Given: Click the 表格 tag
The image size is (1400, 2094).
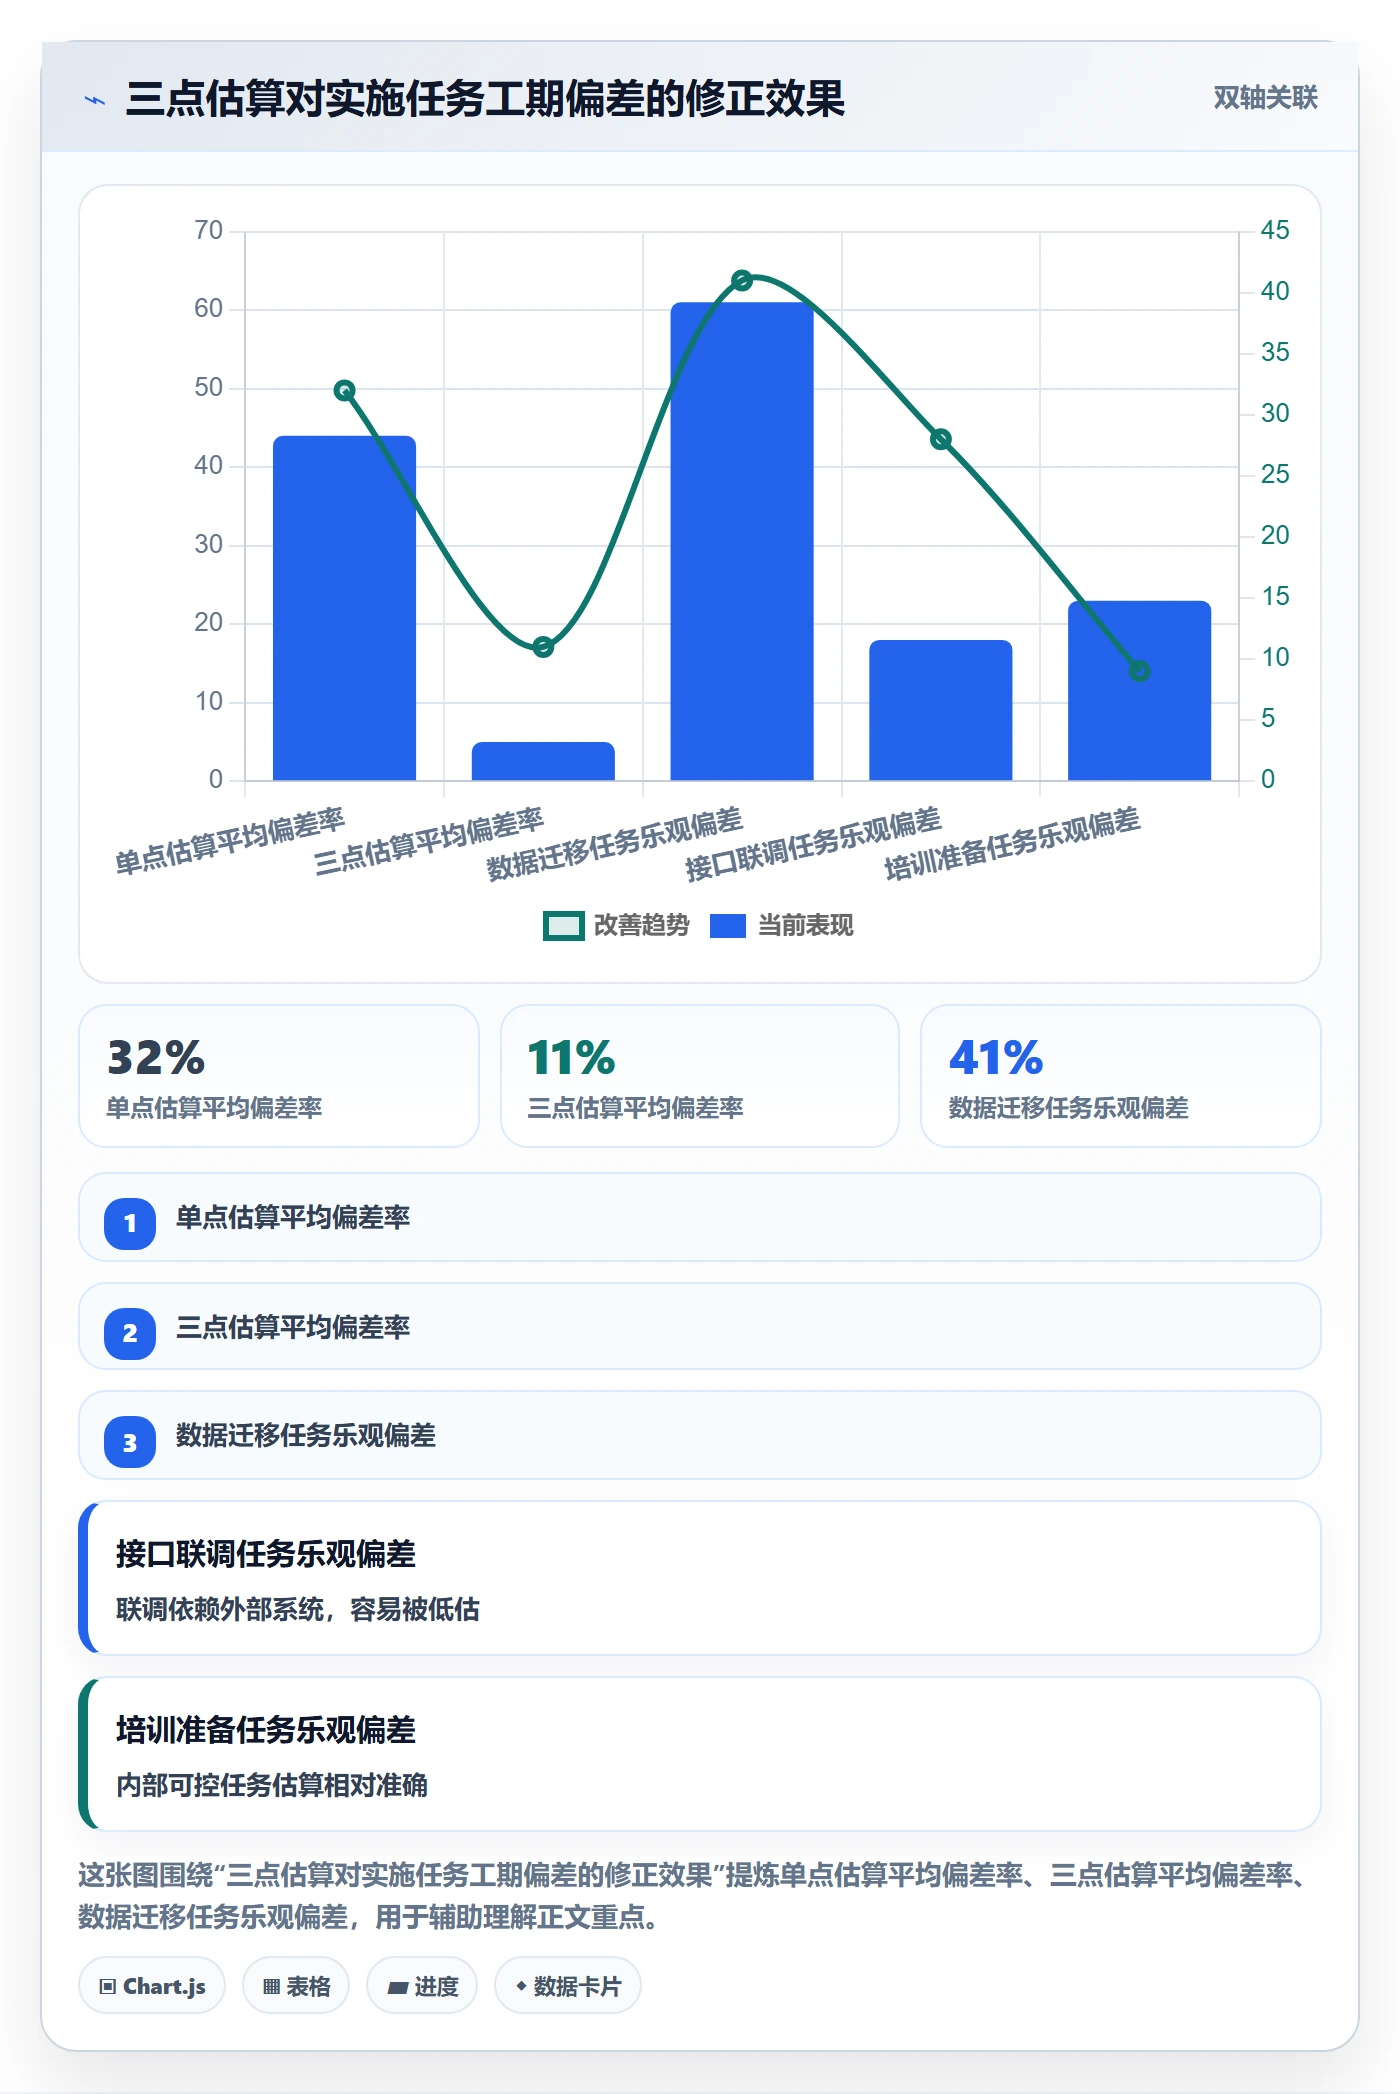Looking at the screenshot, I should (296, 1986).
